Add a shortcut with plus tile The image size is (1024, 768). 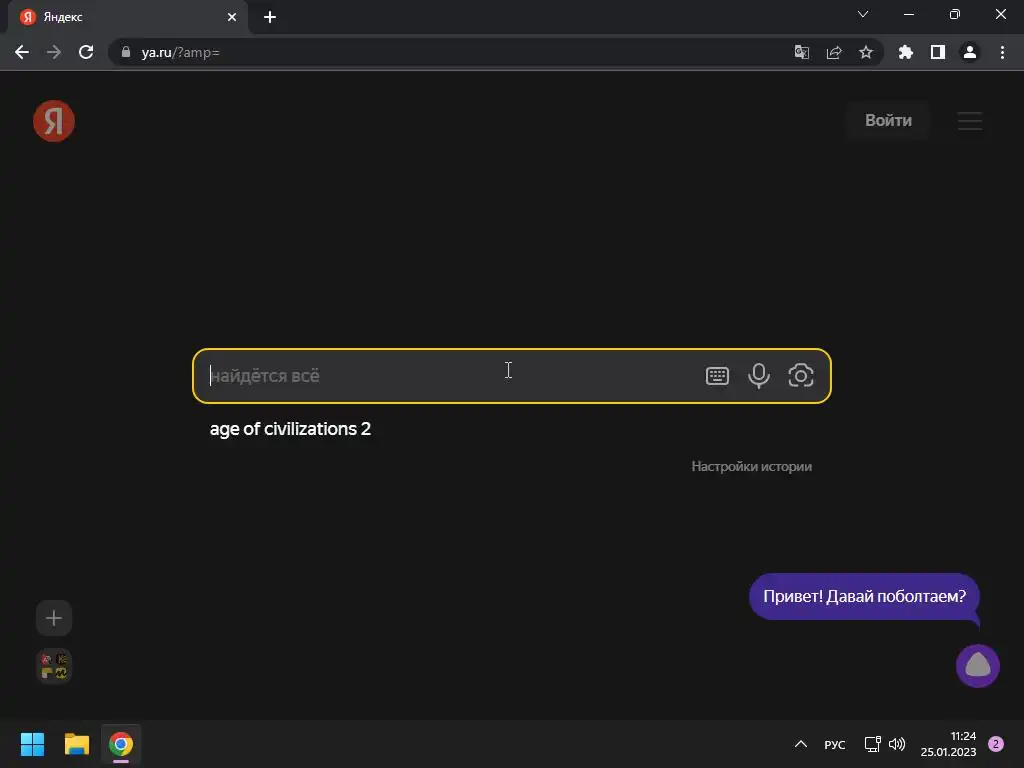coord(54,618)
